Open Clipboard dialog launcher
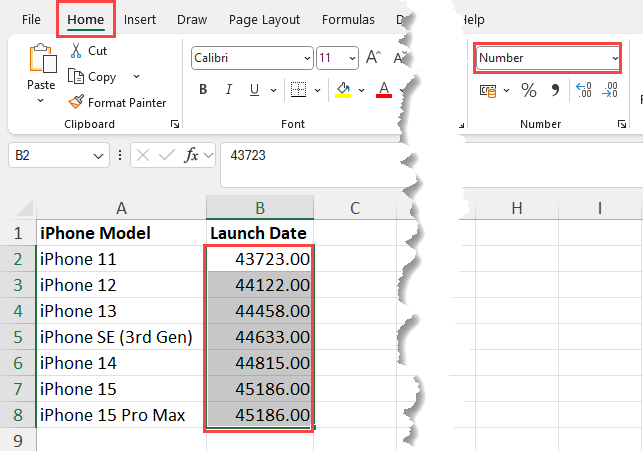The image size is (643, 451). pos(175,124)
